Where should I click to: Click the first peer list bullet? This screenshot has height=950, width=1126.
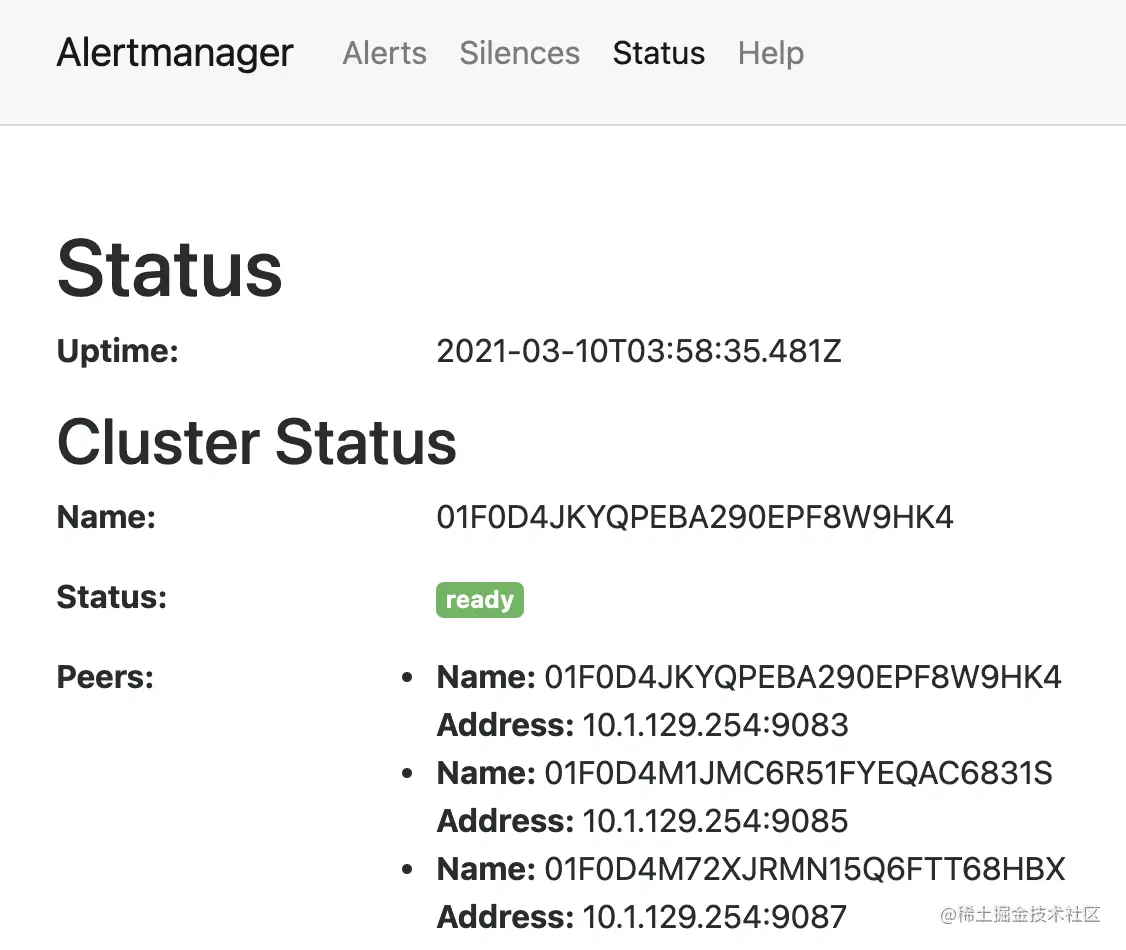click(x=405, y=677)
